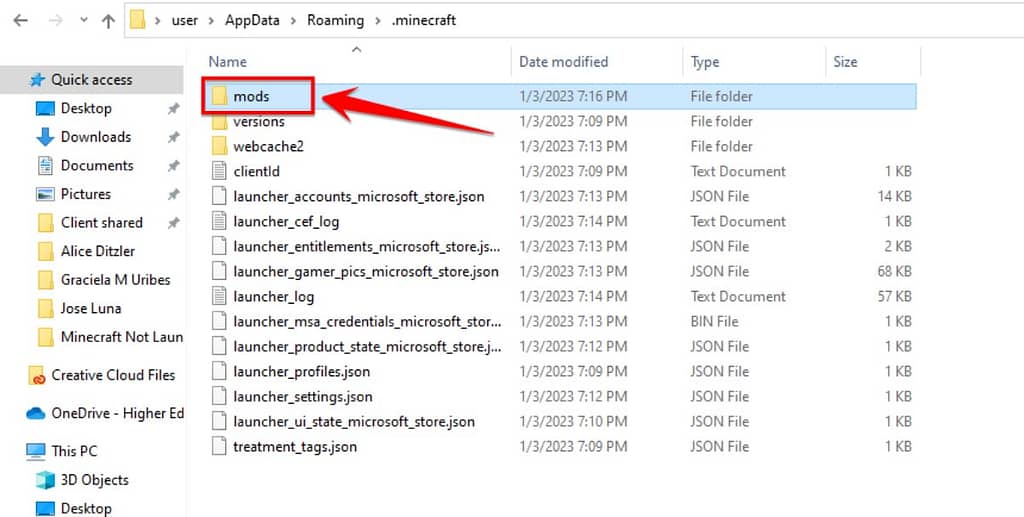This screenshot has width=1024, height=517.
Task: Expand chevron between AppData and Roaming
Action: click(293, 21)
